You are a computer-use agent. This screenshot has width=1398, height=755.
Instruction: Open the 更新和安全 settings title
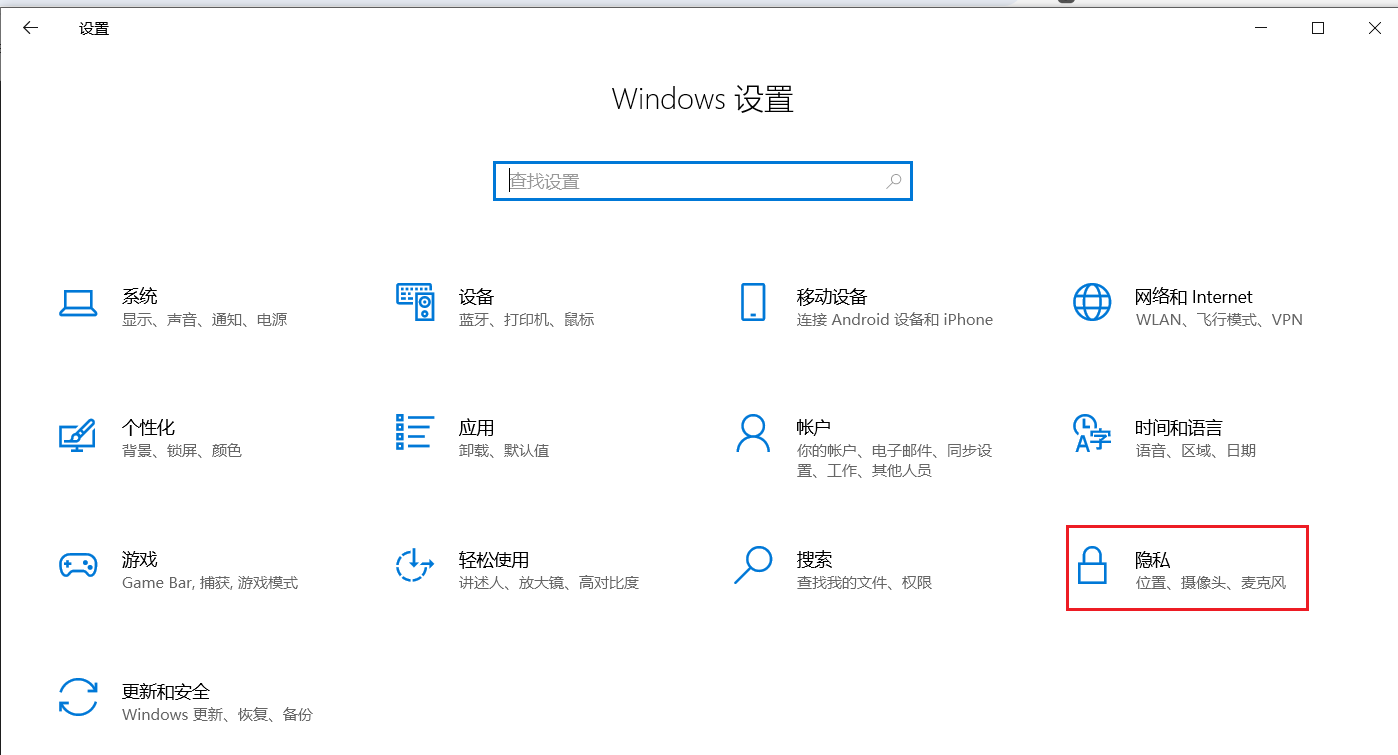coord(166,691)
